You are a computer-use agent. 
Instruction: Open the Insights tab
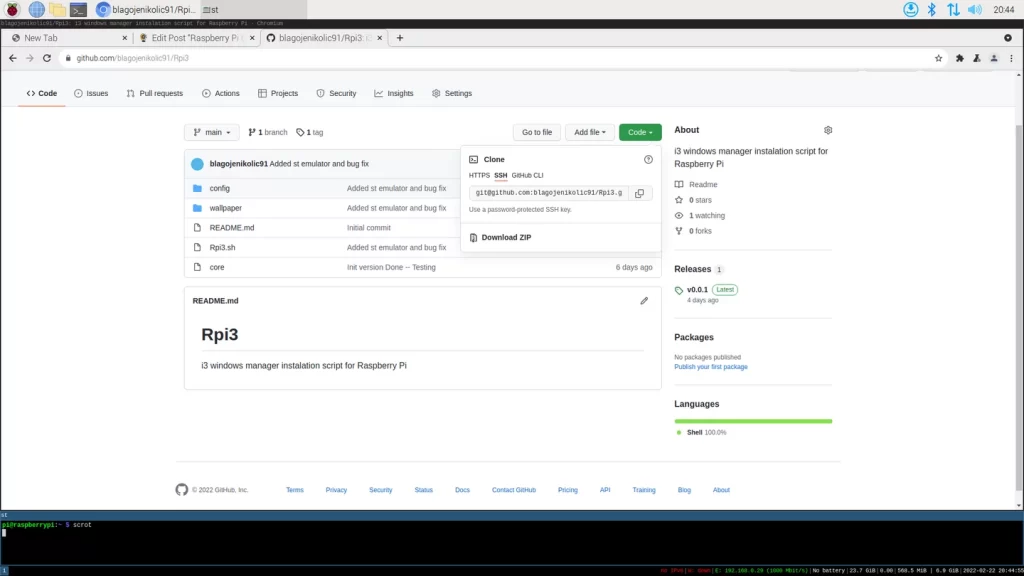(394, 93)
